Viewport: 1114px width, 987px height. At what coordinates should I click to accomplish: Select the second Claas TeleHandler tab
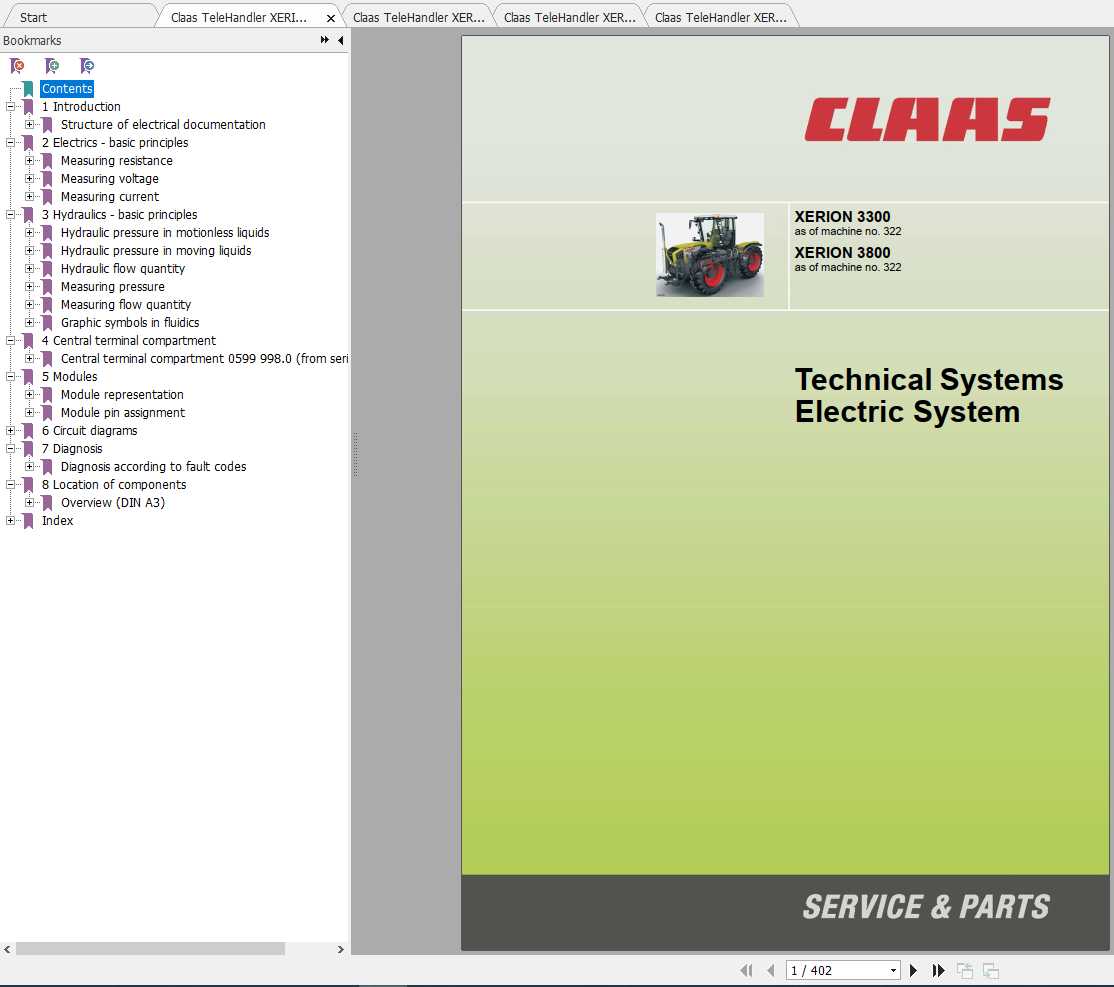(418, 17)
